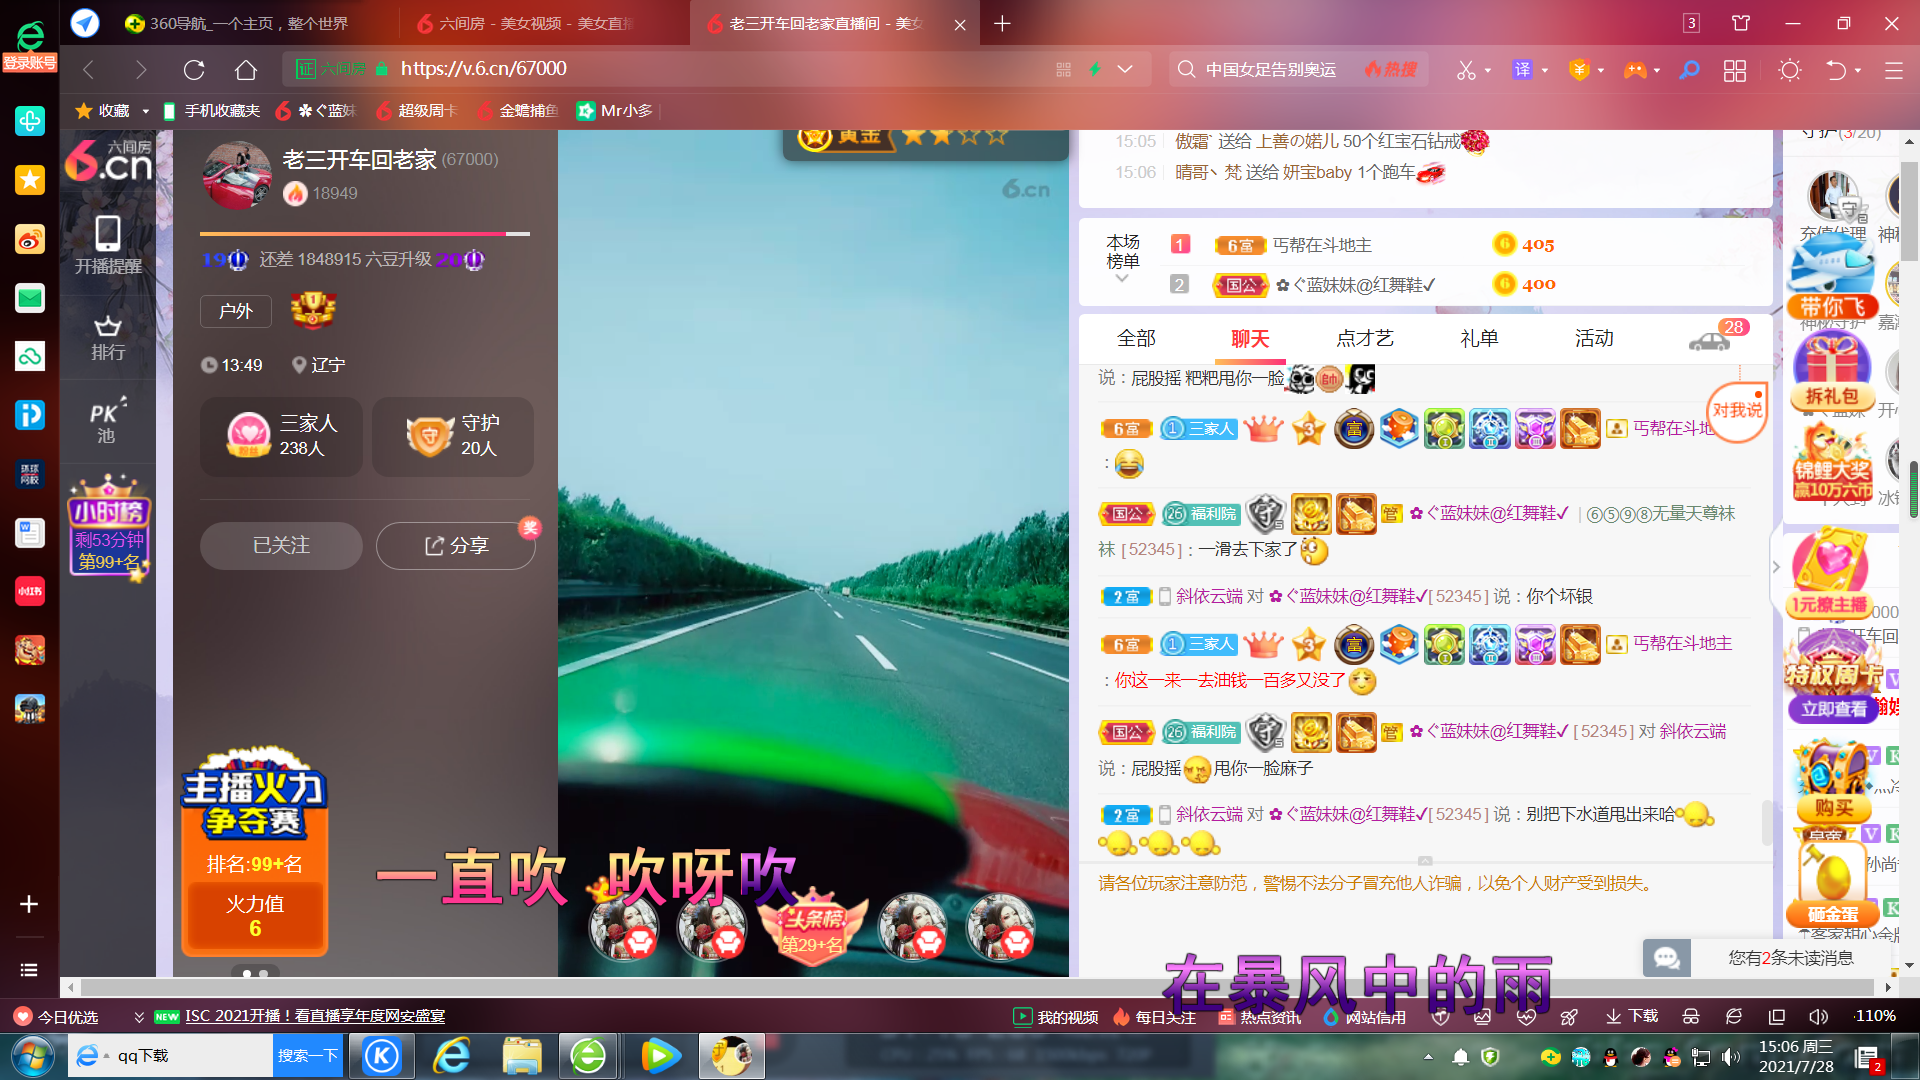Open the game controller icon in toolbar
1920x1080 pixels.
click(1635, 70)
